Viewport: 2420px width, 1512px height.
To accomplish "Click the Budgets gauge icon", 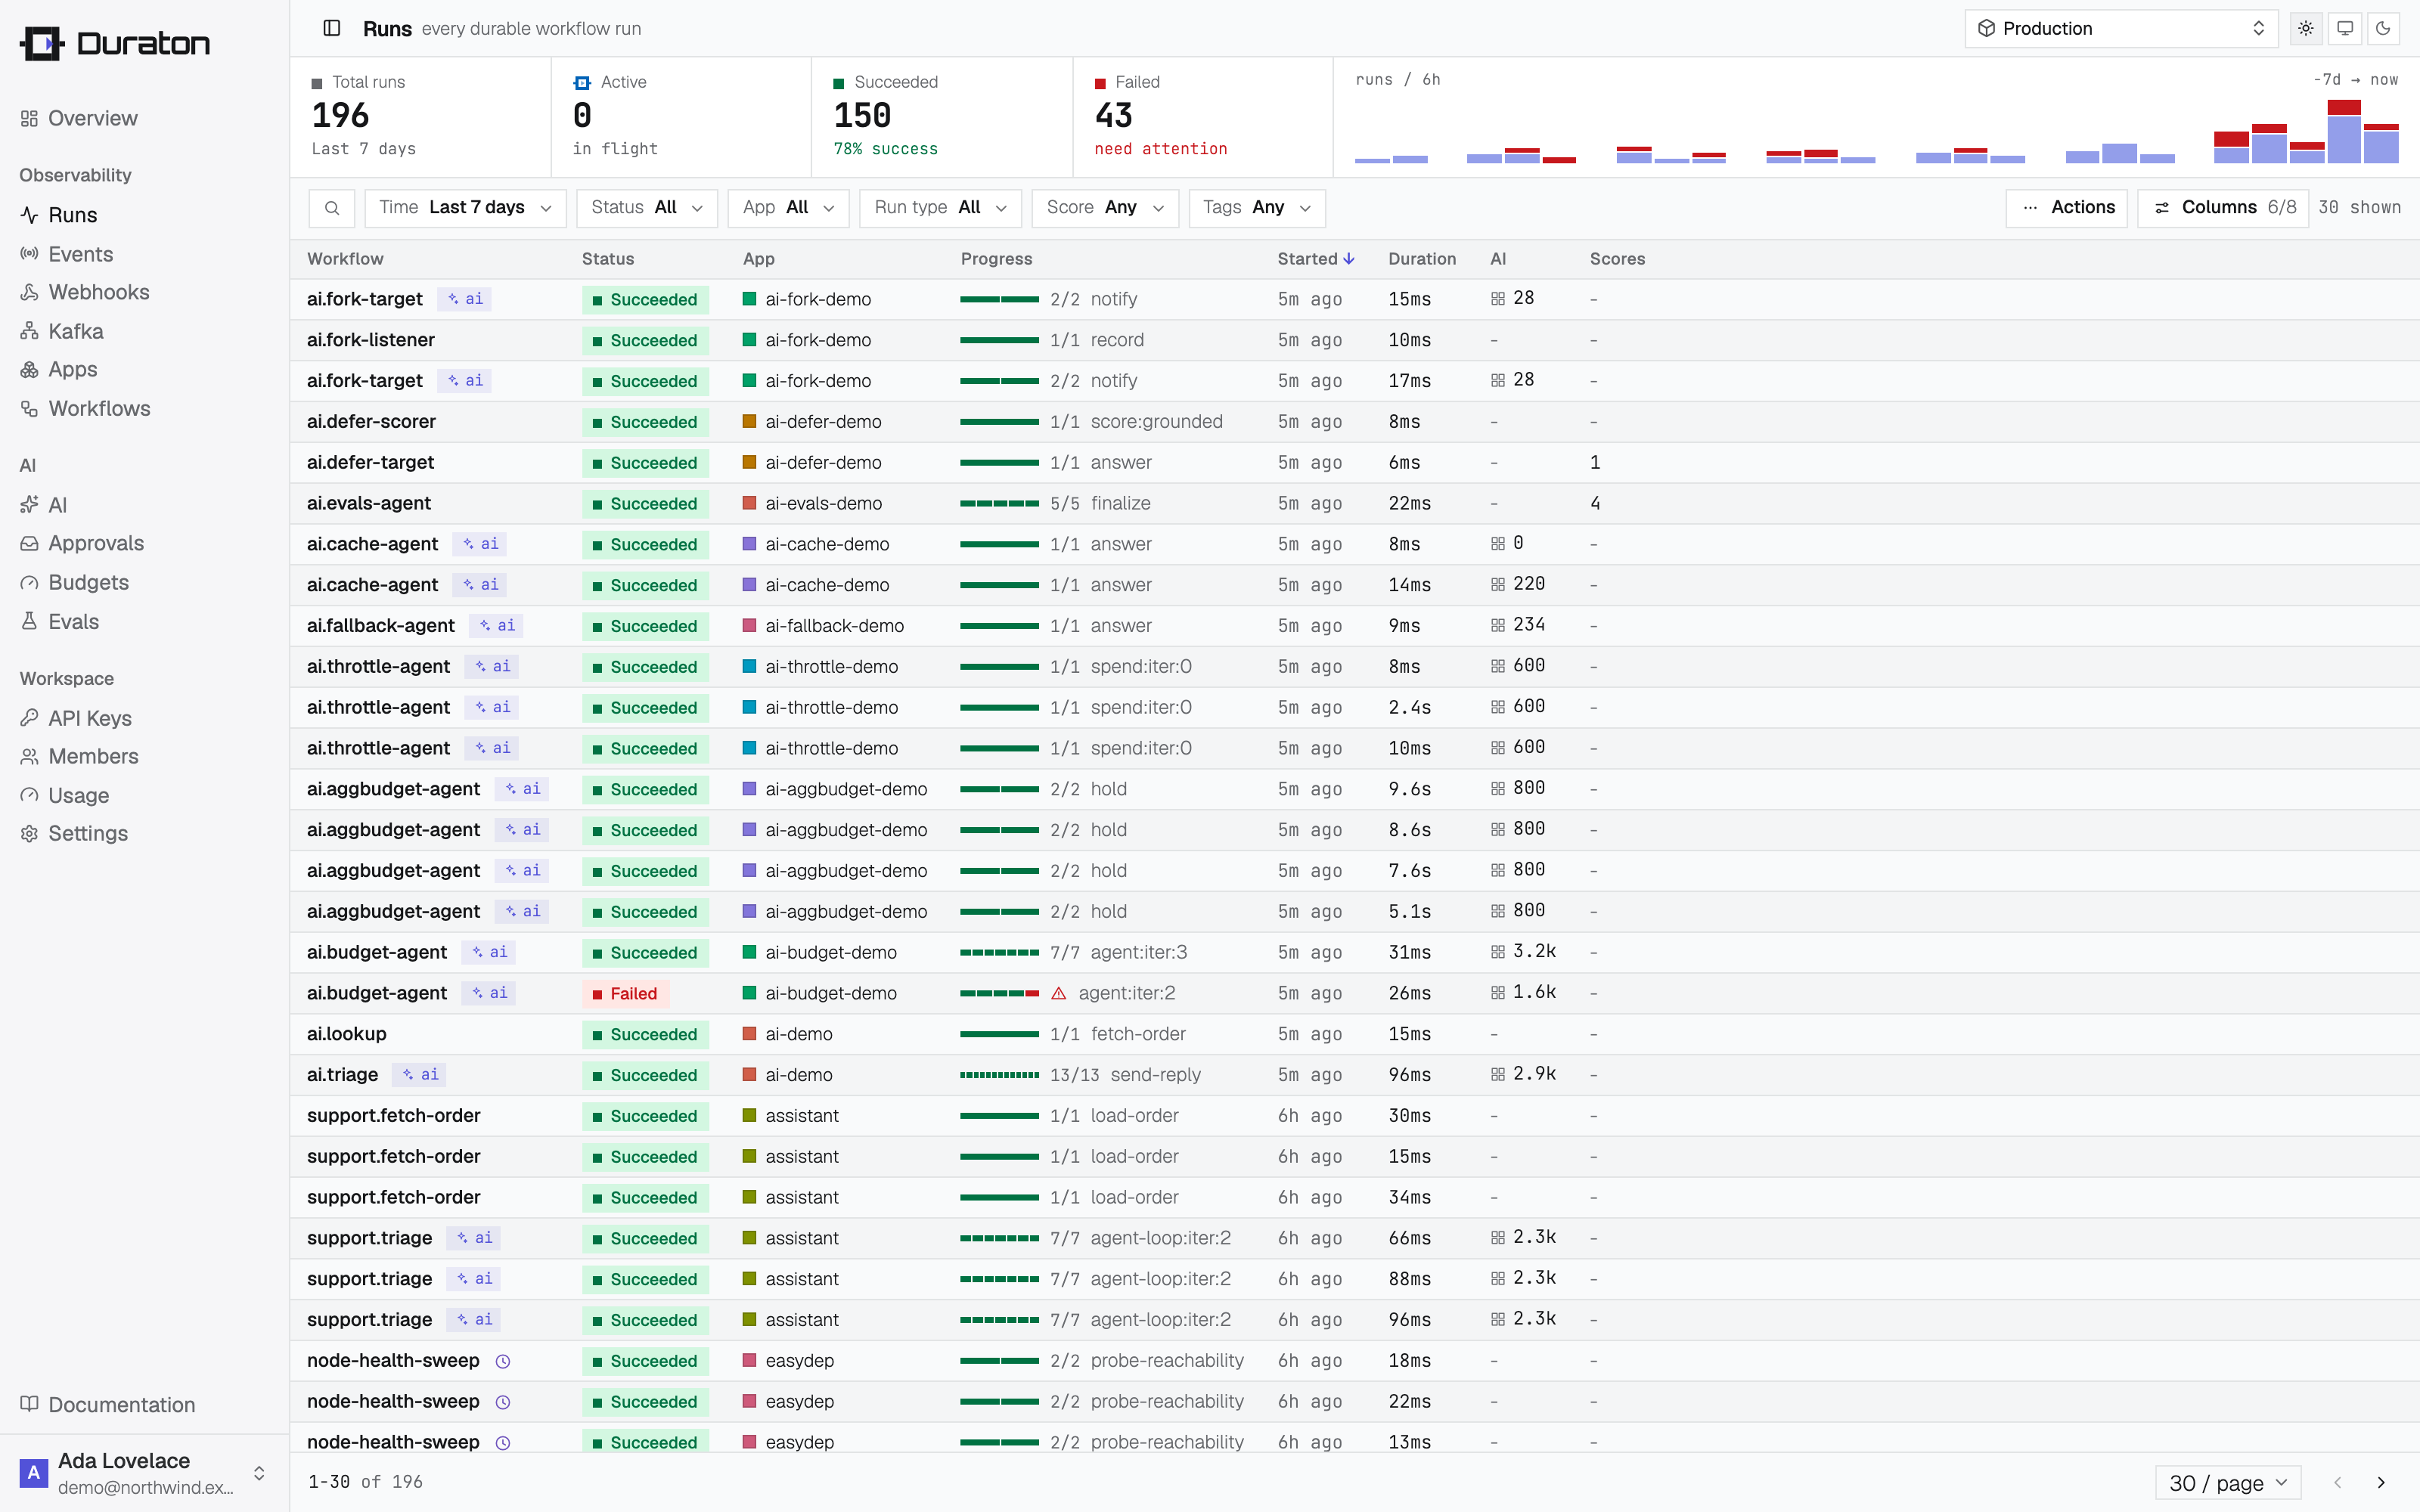I will (29, 582).
